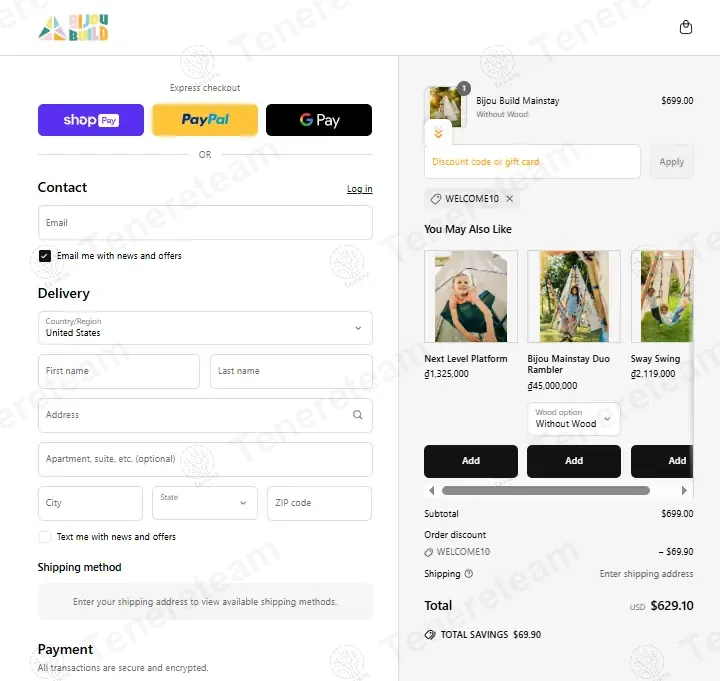Choose PayPal express checkout
This screenshot has width=720, height=681.
(x=205, y=120)
